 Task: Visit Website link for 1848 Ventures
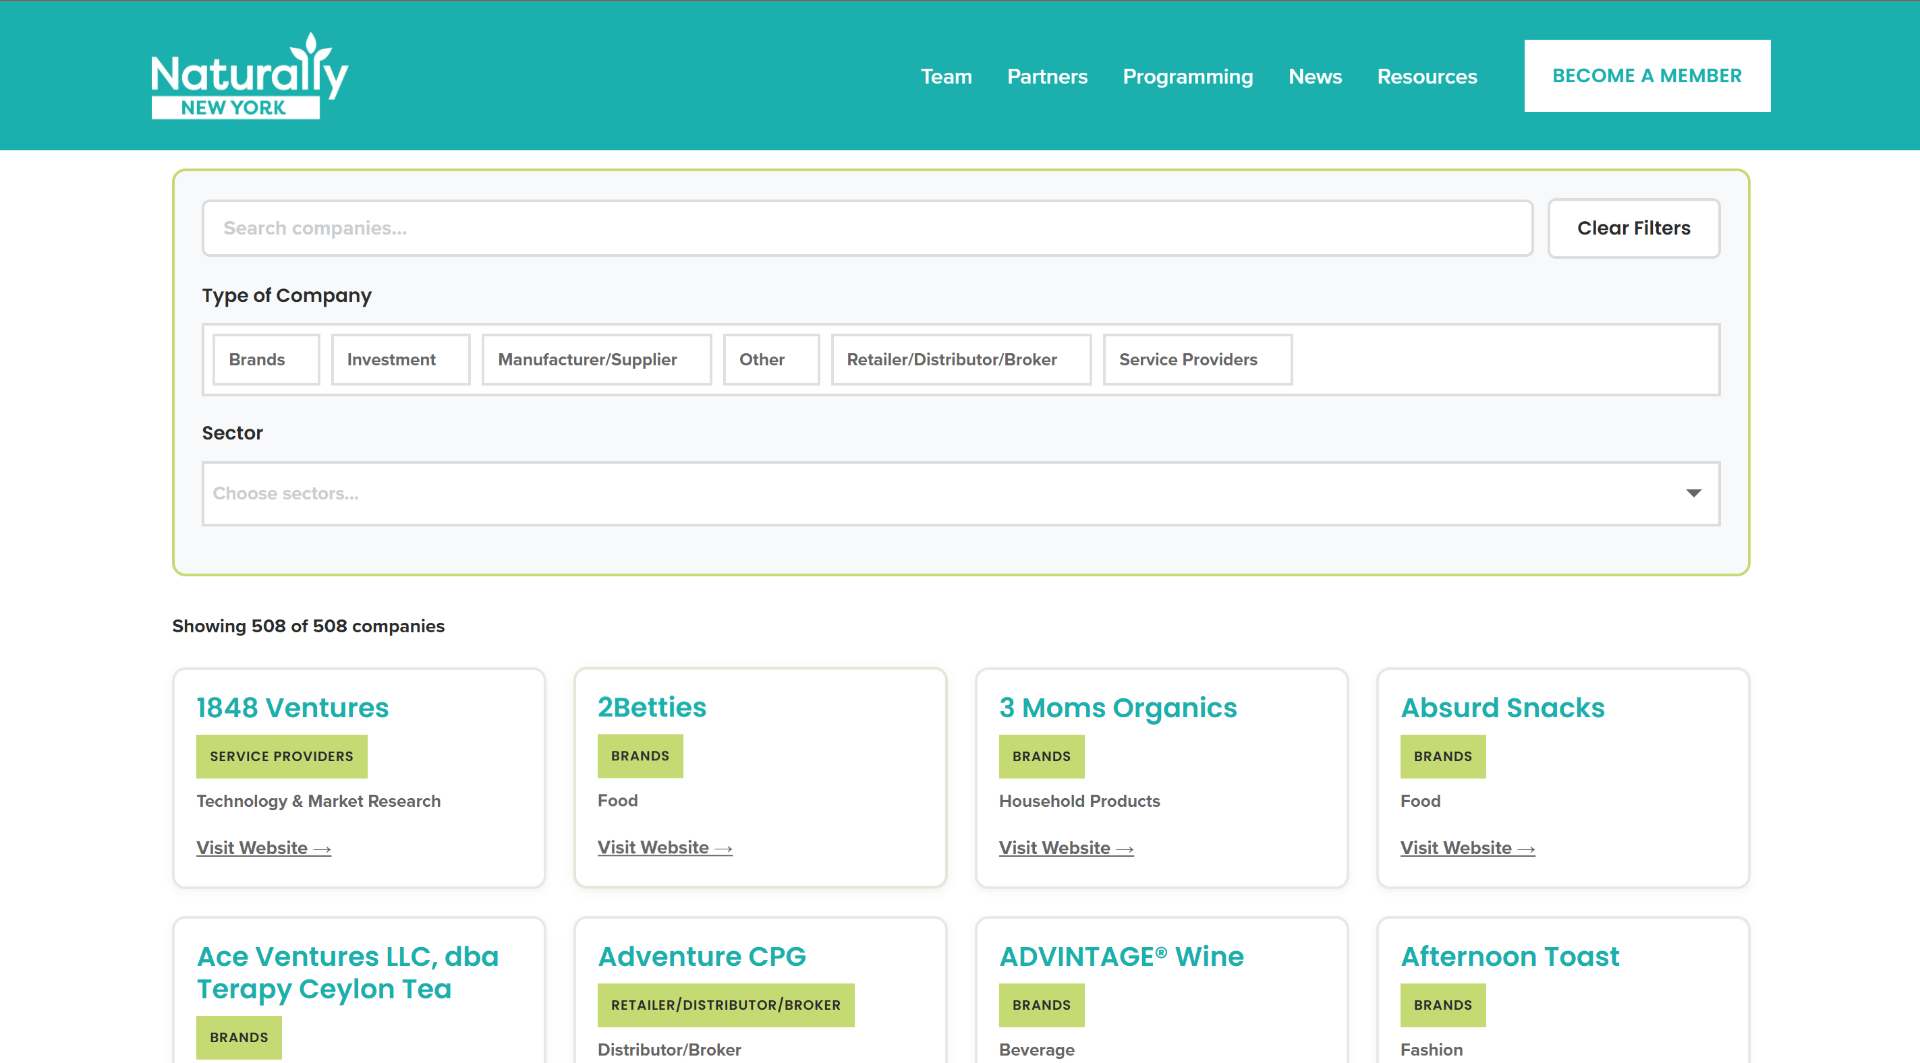263,848
